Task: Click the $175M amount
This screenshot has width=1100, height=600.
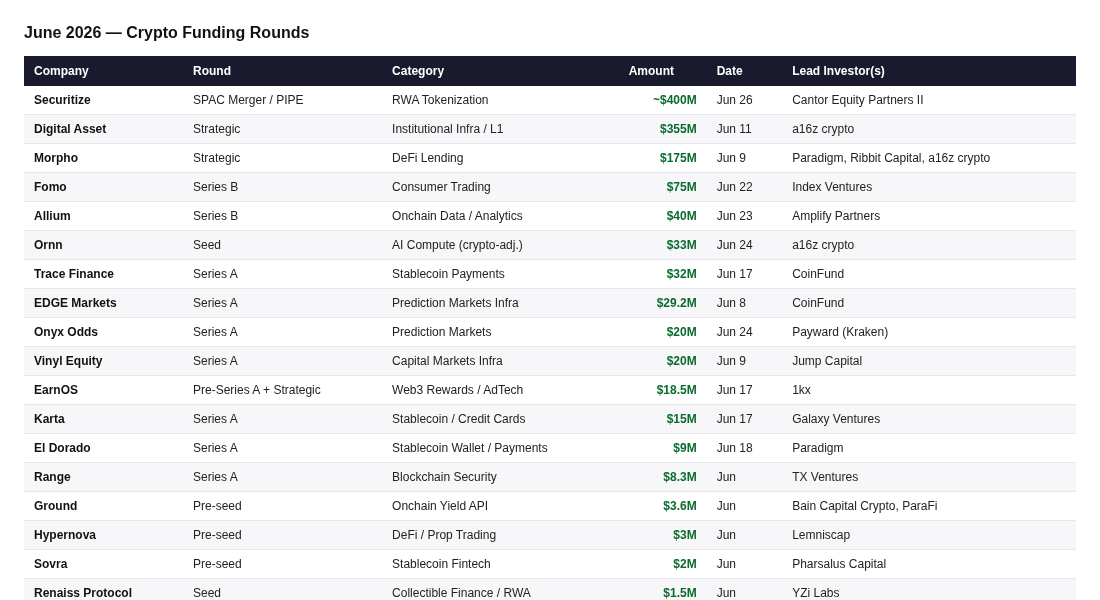Action: coord(678,158)
